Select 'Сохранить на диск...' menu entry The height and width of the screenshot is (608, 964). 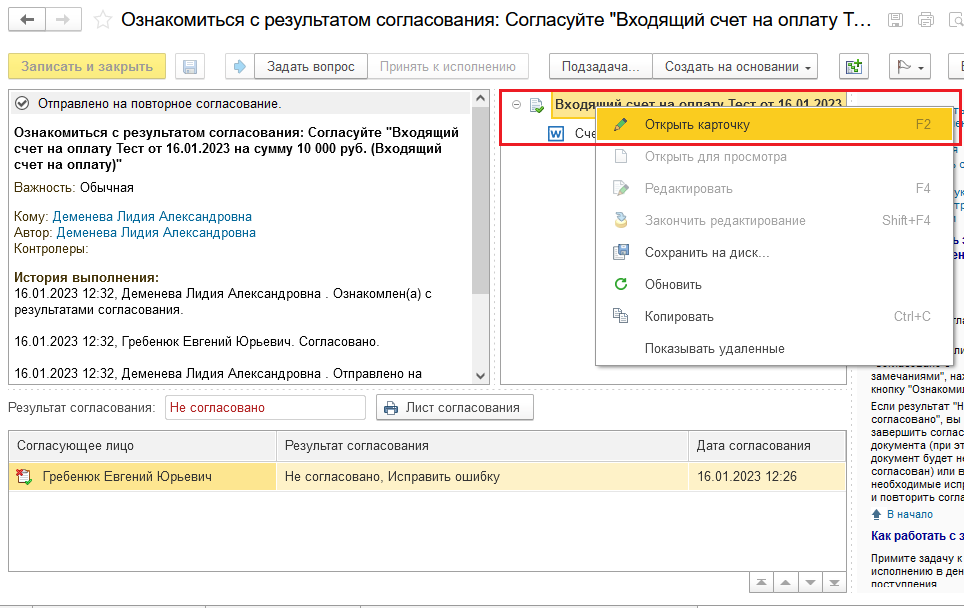(706, 253)
